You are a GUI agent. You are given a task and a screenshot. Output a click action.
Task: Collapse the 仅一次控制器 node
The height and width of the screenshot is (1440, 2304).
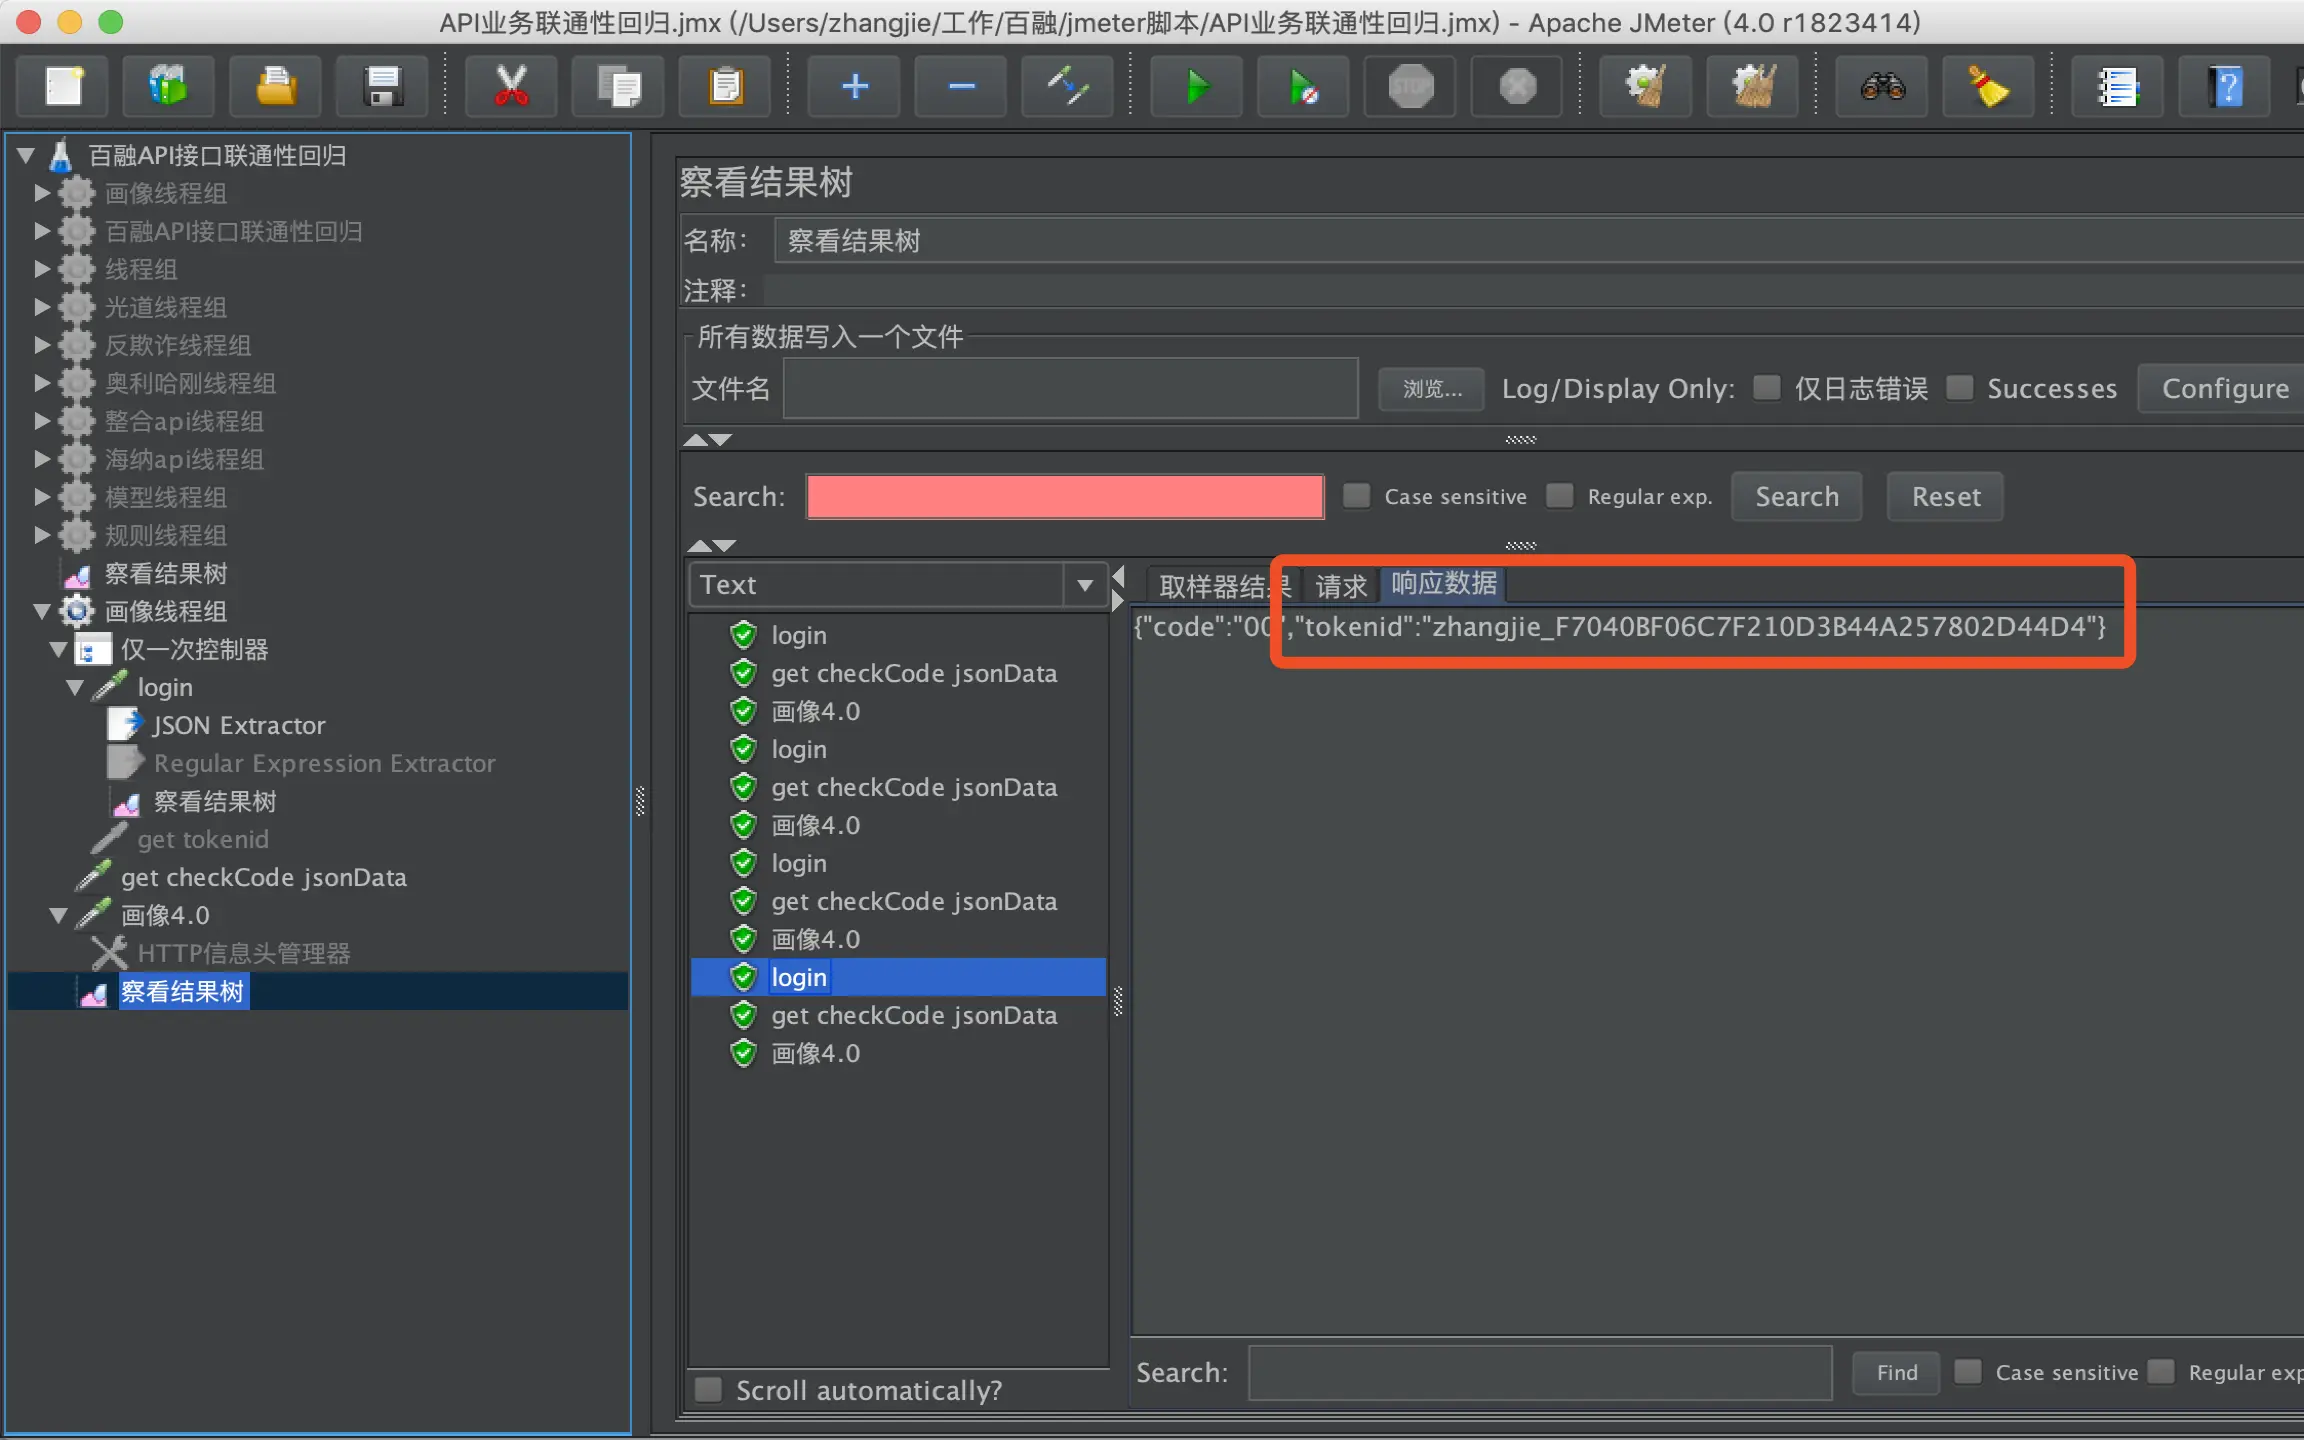click(x=58, y=649)
